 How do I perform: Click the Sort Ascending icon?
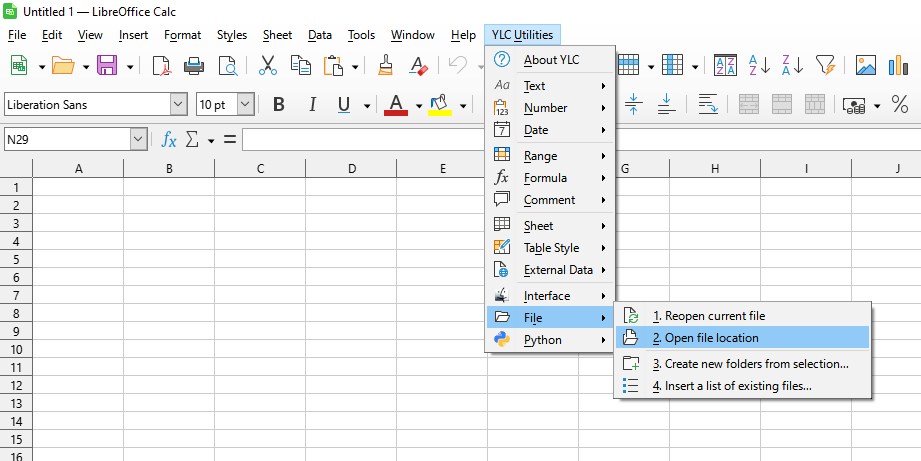759,66
